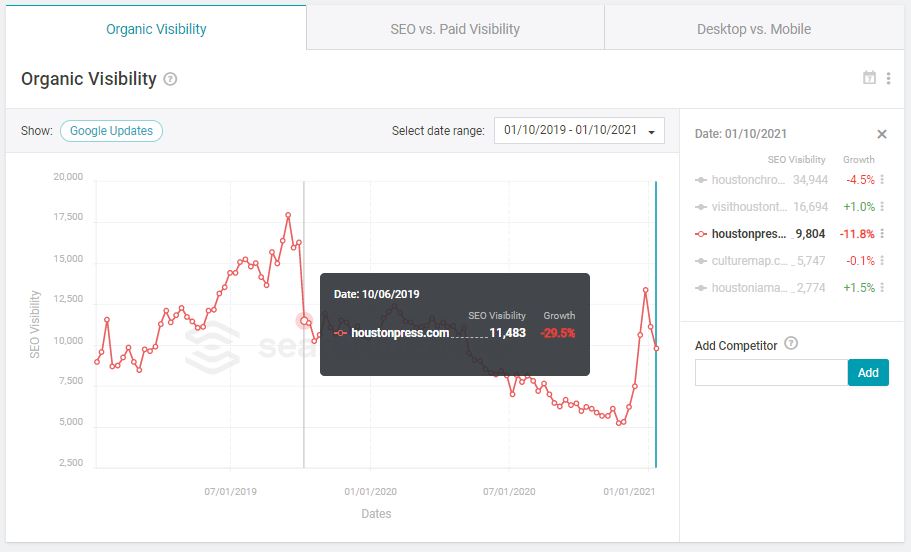The image size is (911, 552).
Task: Open options menu for visithoustont... row
Action: pos(882,206)
